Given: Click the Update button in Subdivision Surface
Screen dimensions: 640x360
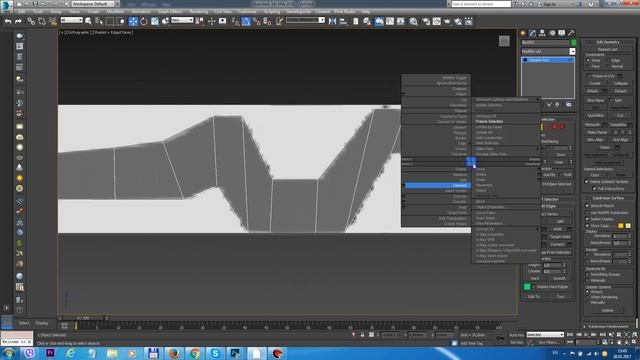Looking at the screenshot, I should (x=607, y=310).
